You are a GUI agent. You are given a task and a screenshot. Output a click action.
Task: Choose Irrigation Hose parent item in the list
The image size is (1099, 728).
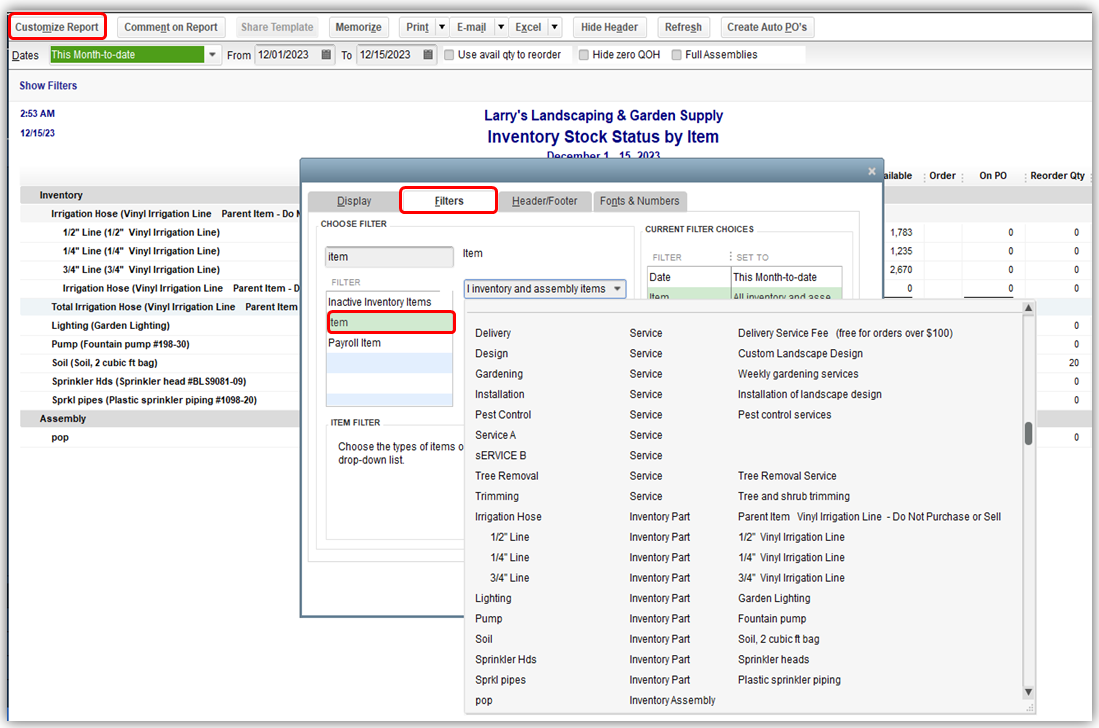click(x=743, y=516)
